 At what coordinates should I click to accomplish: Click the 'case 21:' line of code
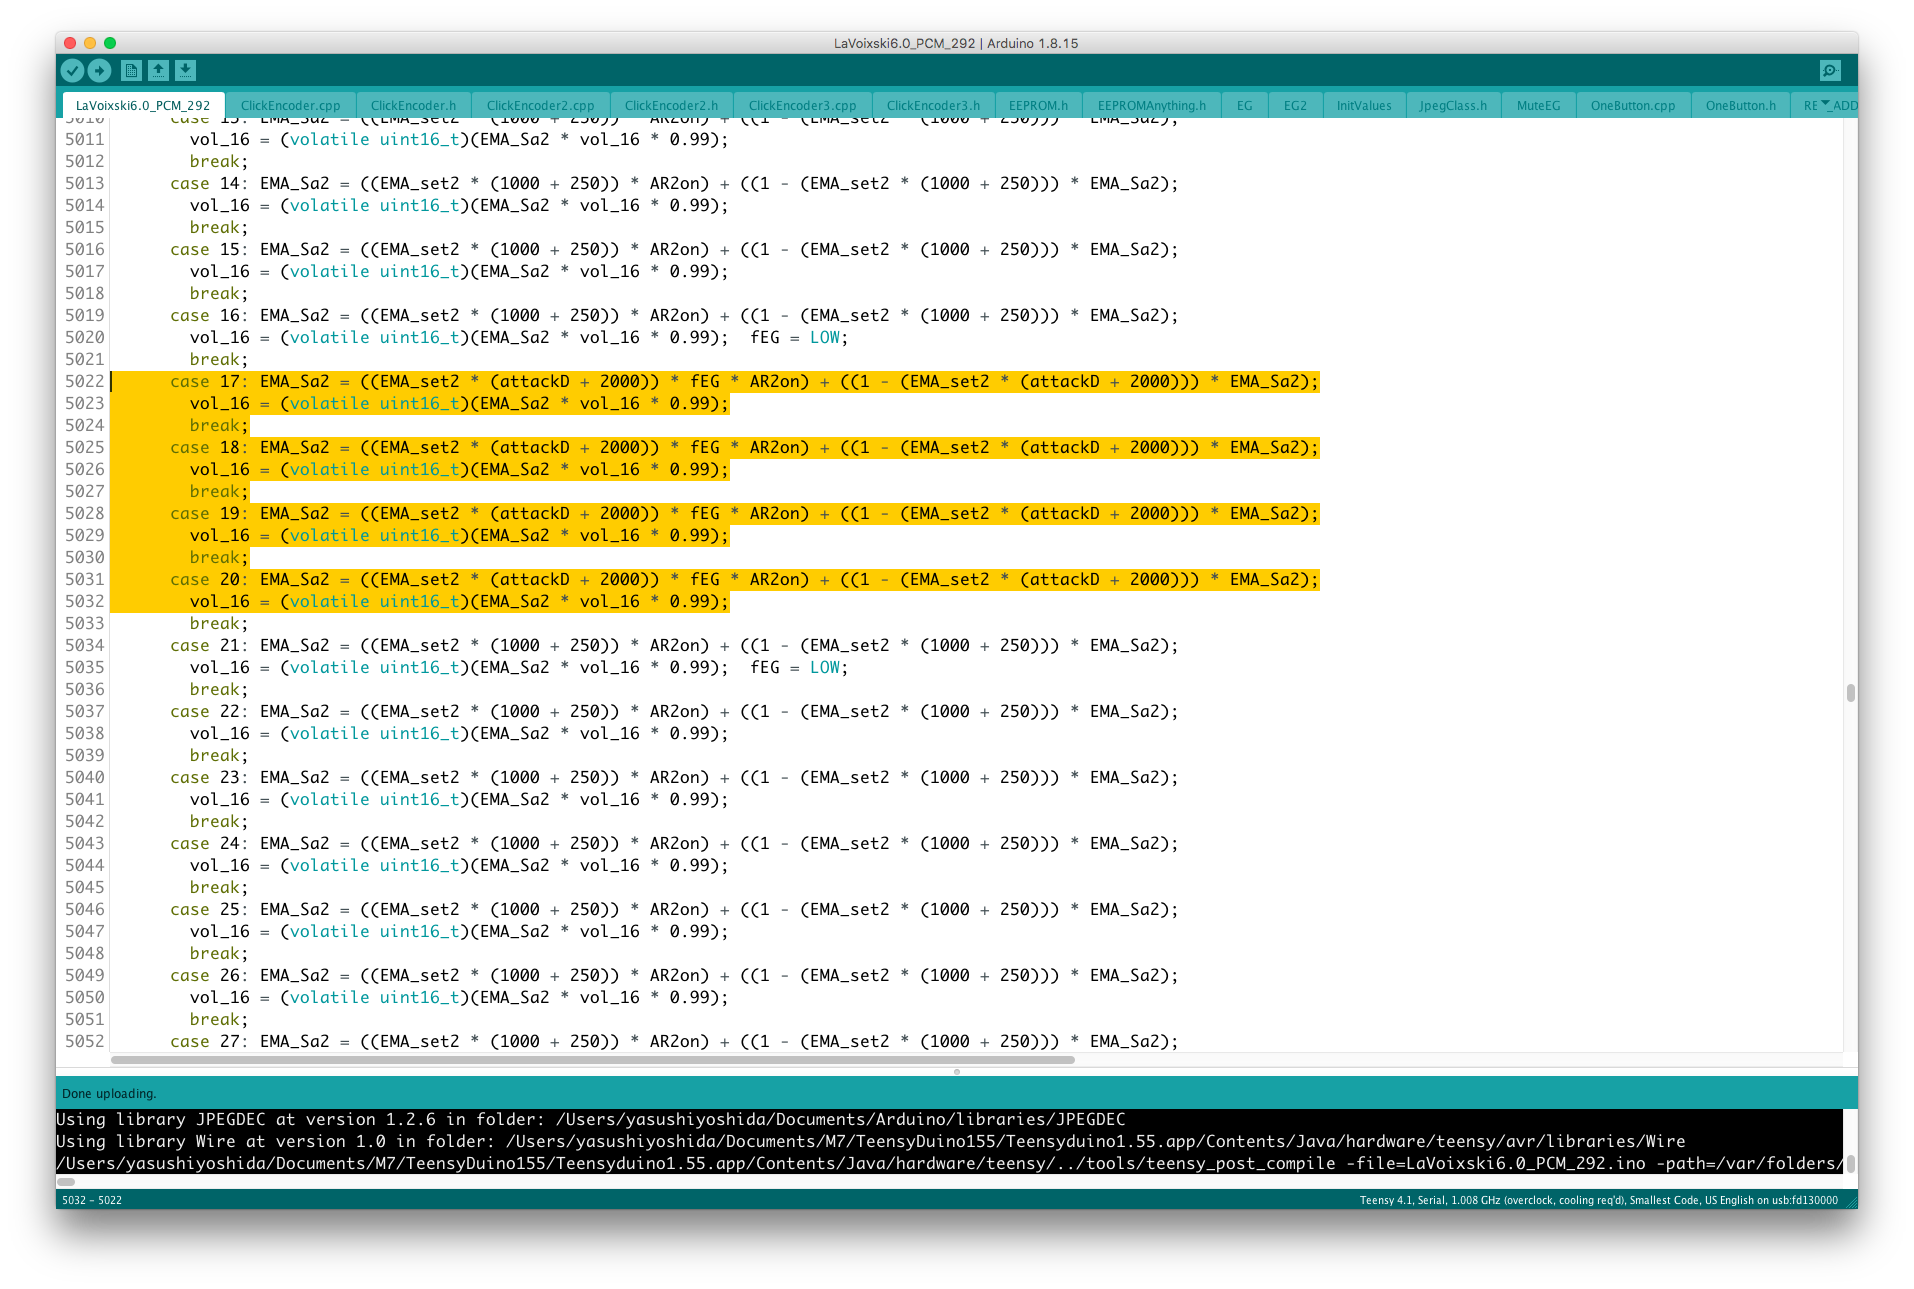point(674,645)
